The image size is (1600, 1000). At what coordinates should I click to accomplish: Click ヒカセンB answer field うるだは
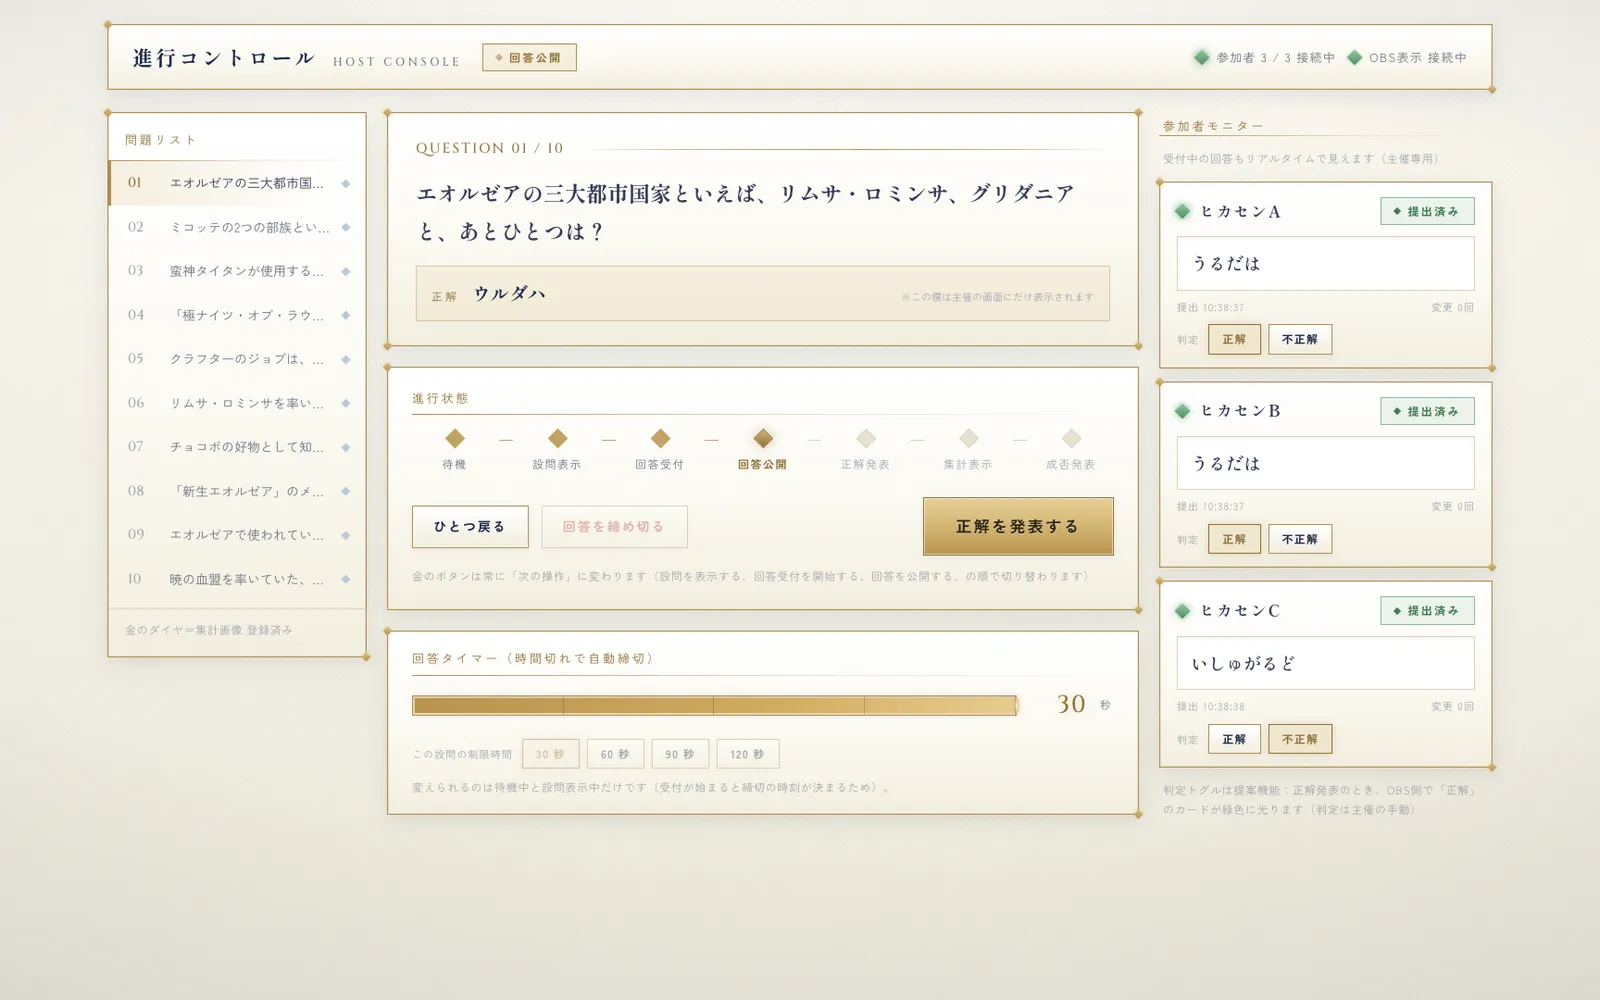(1325, 463)
